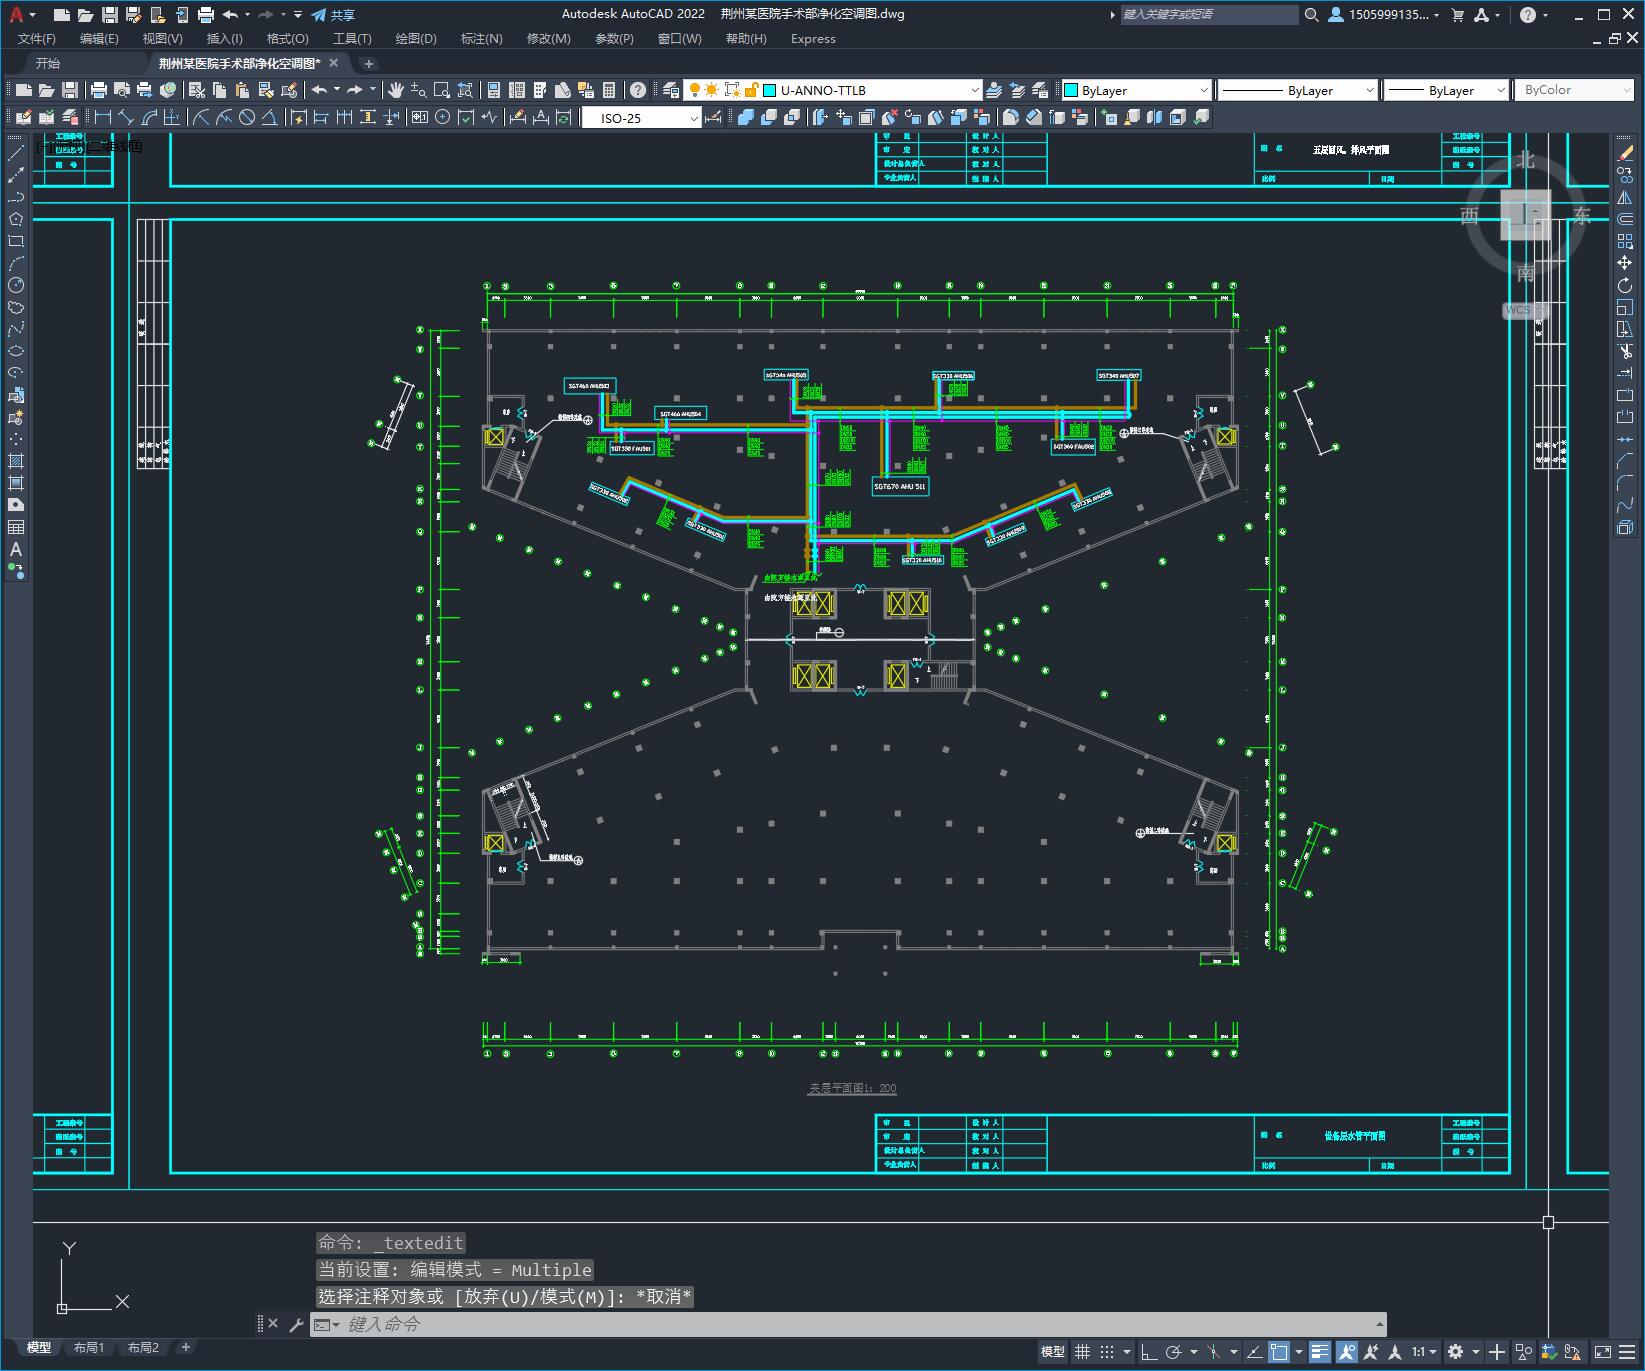Select the Polygon tool in draw toolbar
The image size is (1645, 1371).
(16, 219)
